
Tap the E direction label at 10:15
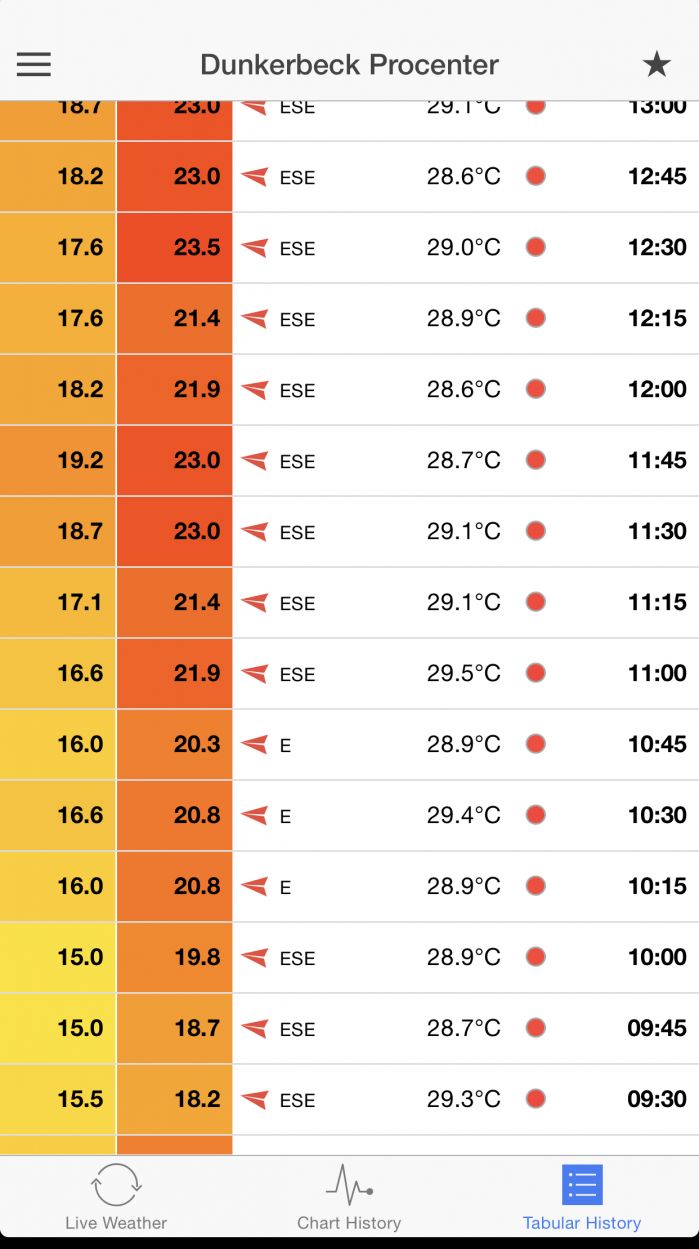(x=285, y=887)
